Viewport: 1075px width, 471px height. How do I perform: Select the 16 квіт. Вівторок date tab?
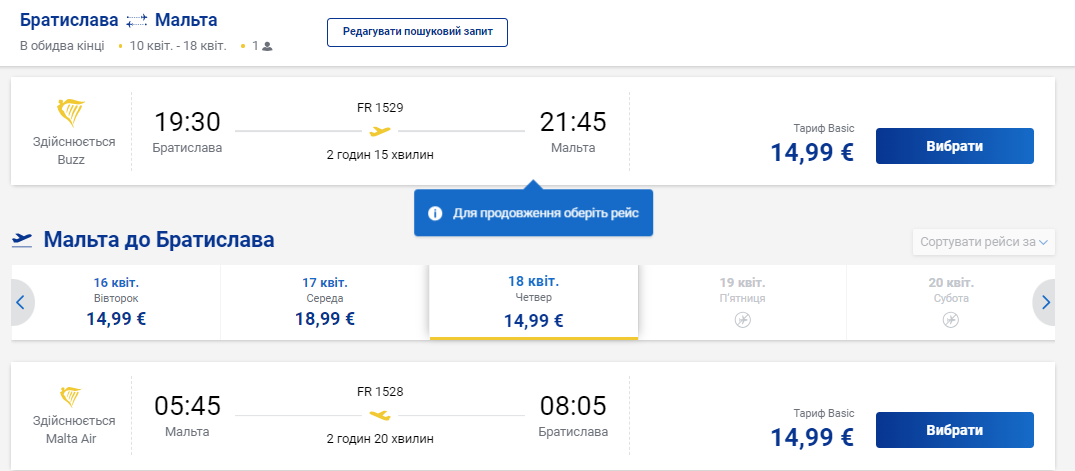(x=115, y=302)
